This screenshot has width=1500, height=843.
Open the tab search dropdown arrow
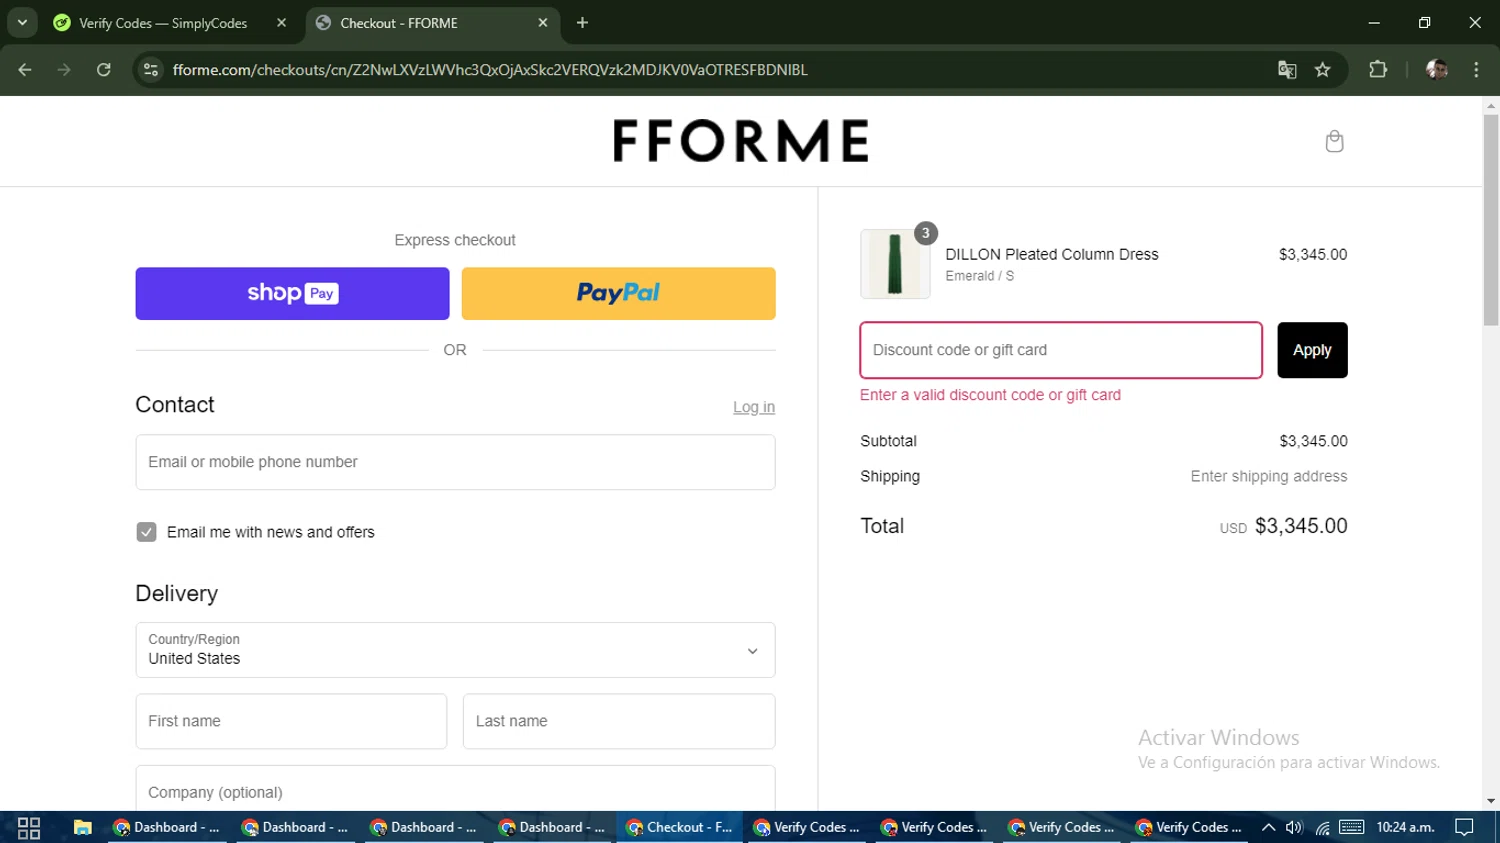(x=22, y=22)
